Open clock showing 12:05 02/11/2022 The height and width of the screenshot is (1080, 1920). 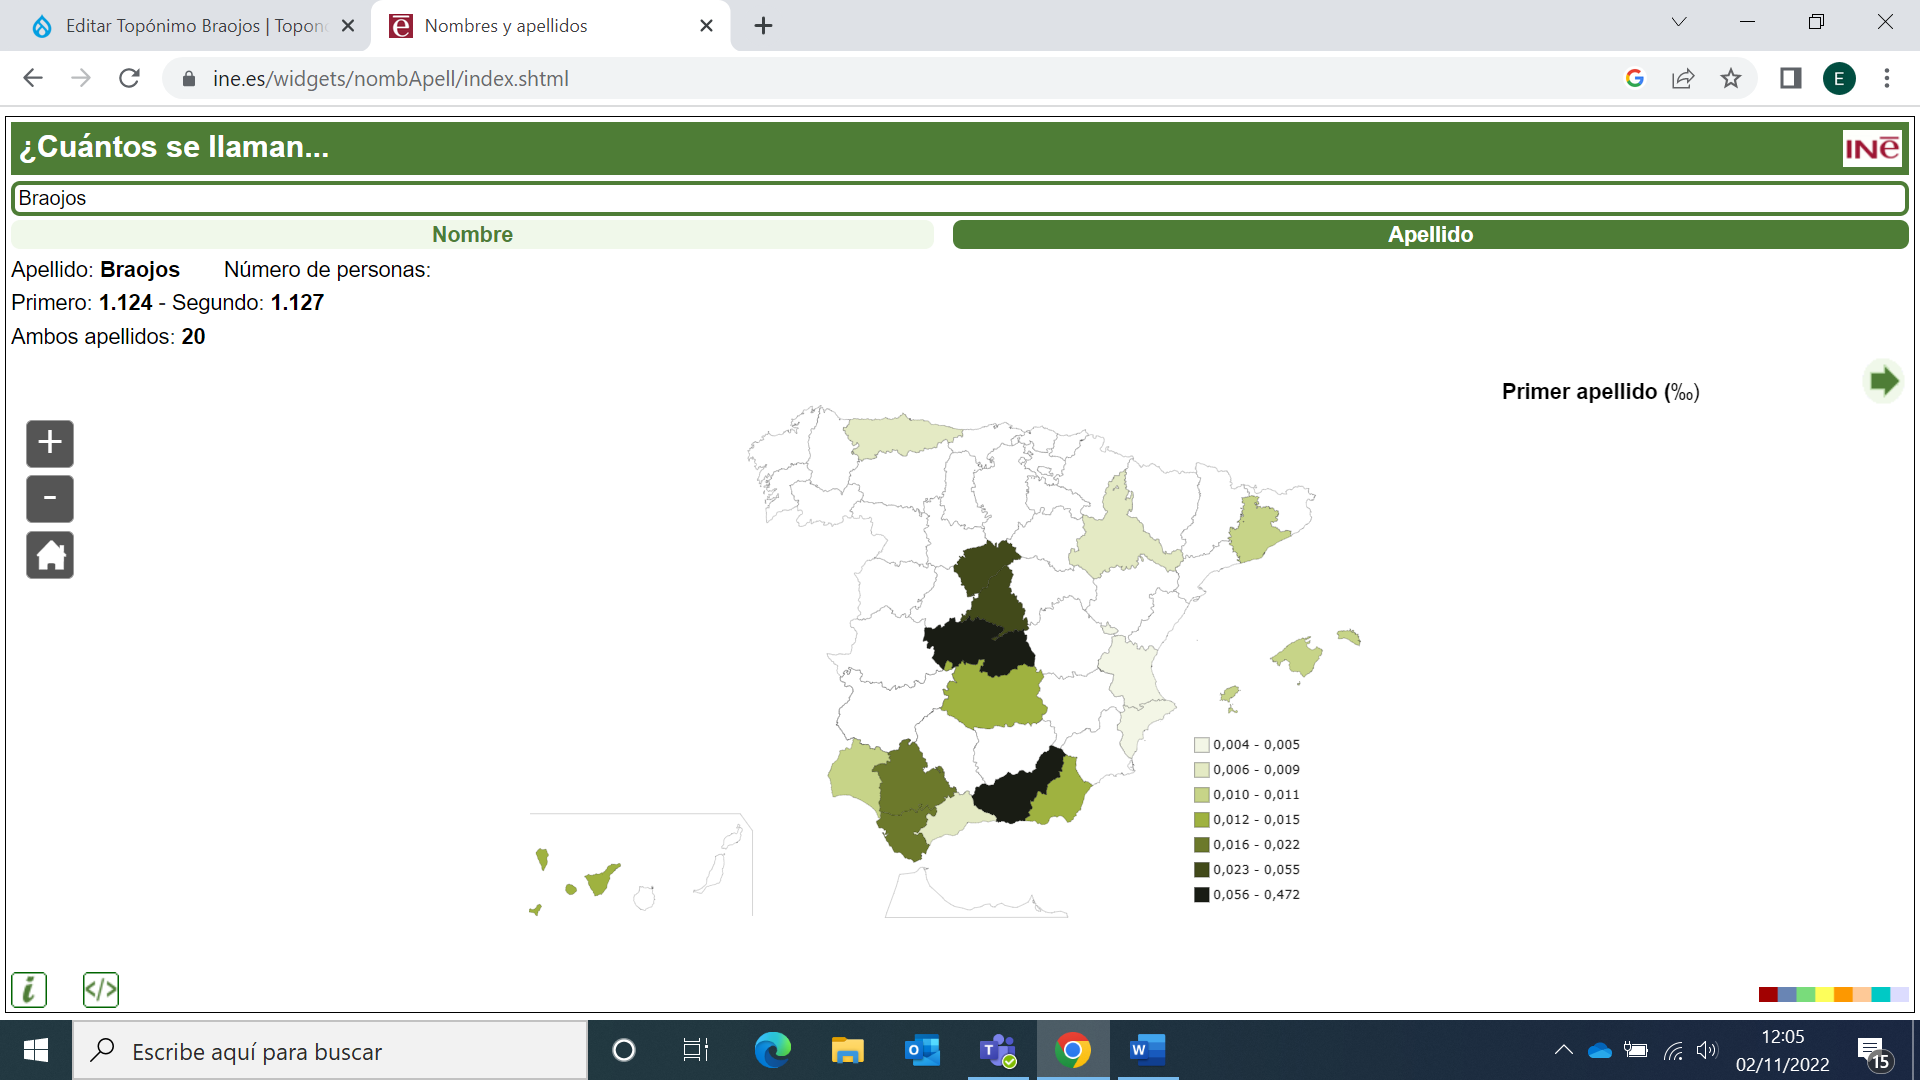coord(1782,1050)
